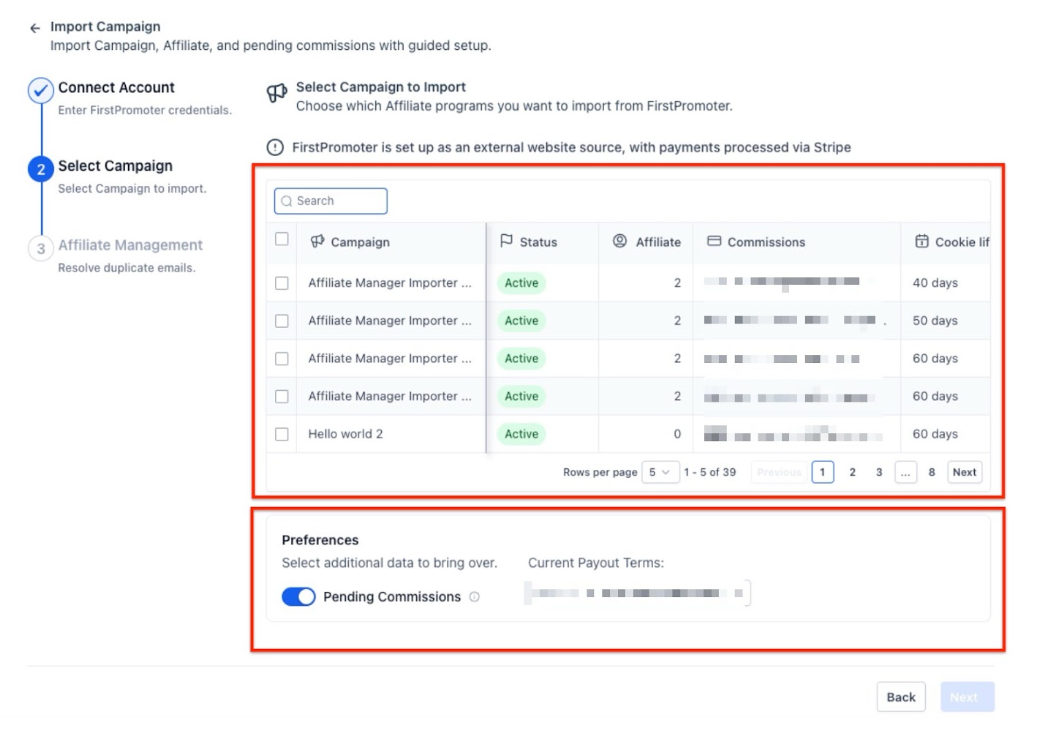Click the Connect Account completed checkmark icon
The height and width of the screenshot is (731, 1053).
point(41,90)
